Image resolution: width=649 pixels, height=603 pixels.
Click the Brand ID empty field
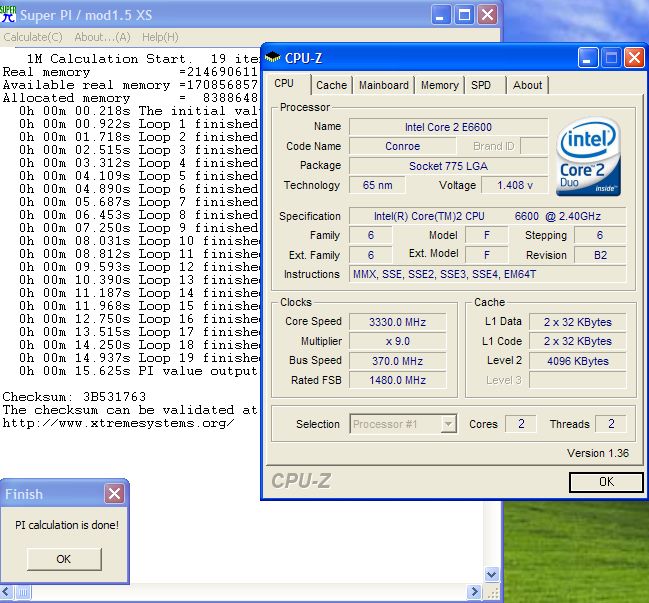tap(534, 146)
